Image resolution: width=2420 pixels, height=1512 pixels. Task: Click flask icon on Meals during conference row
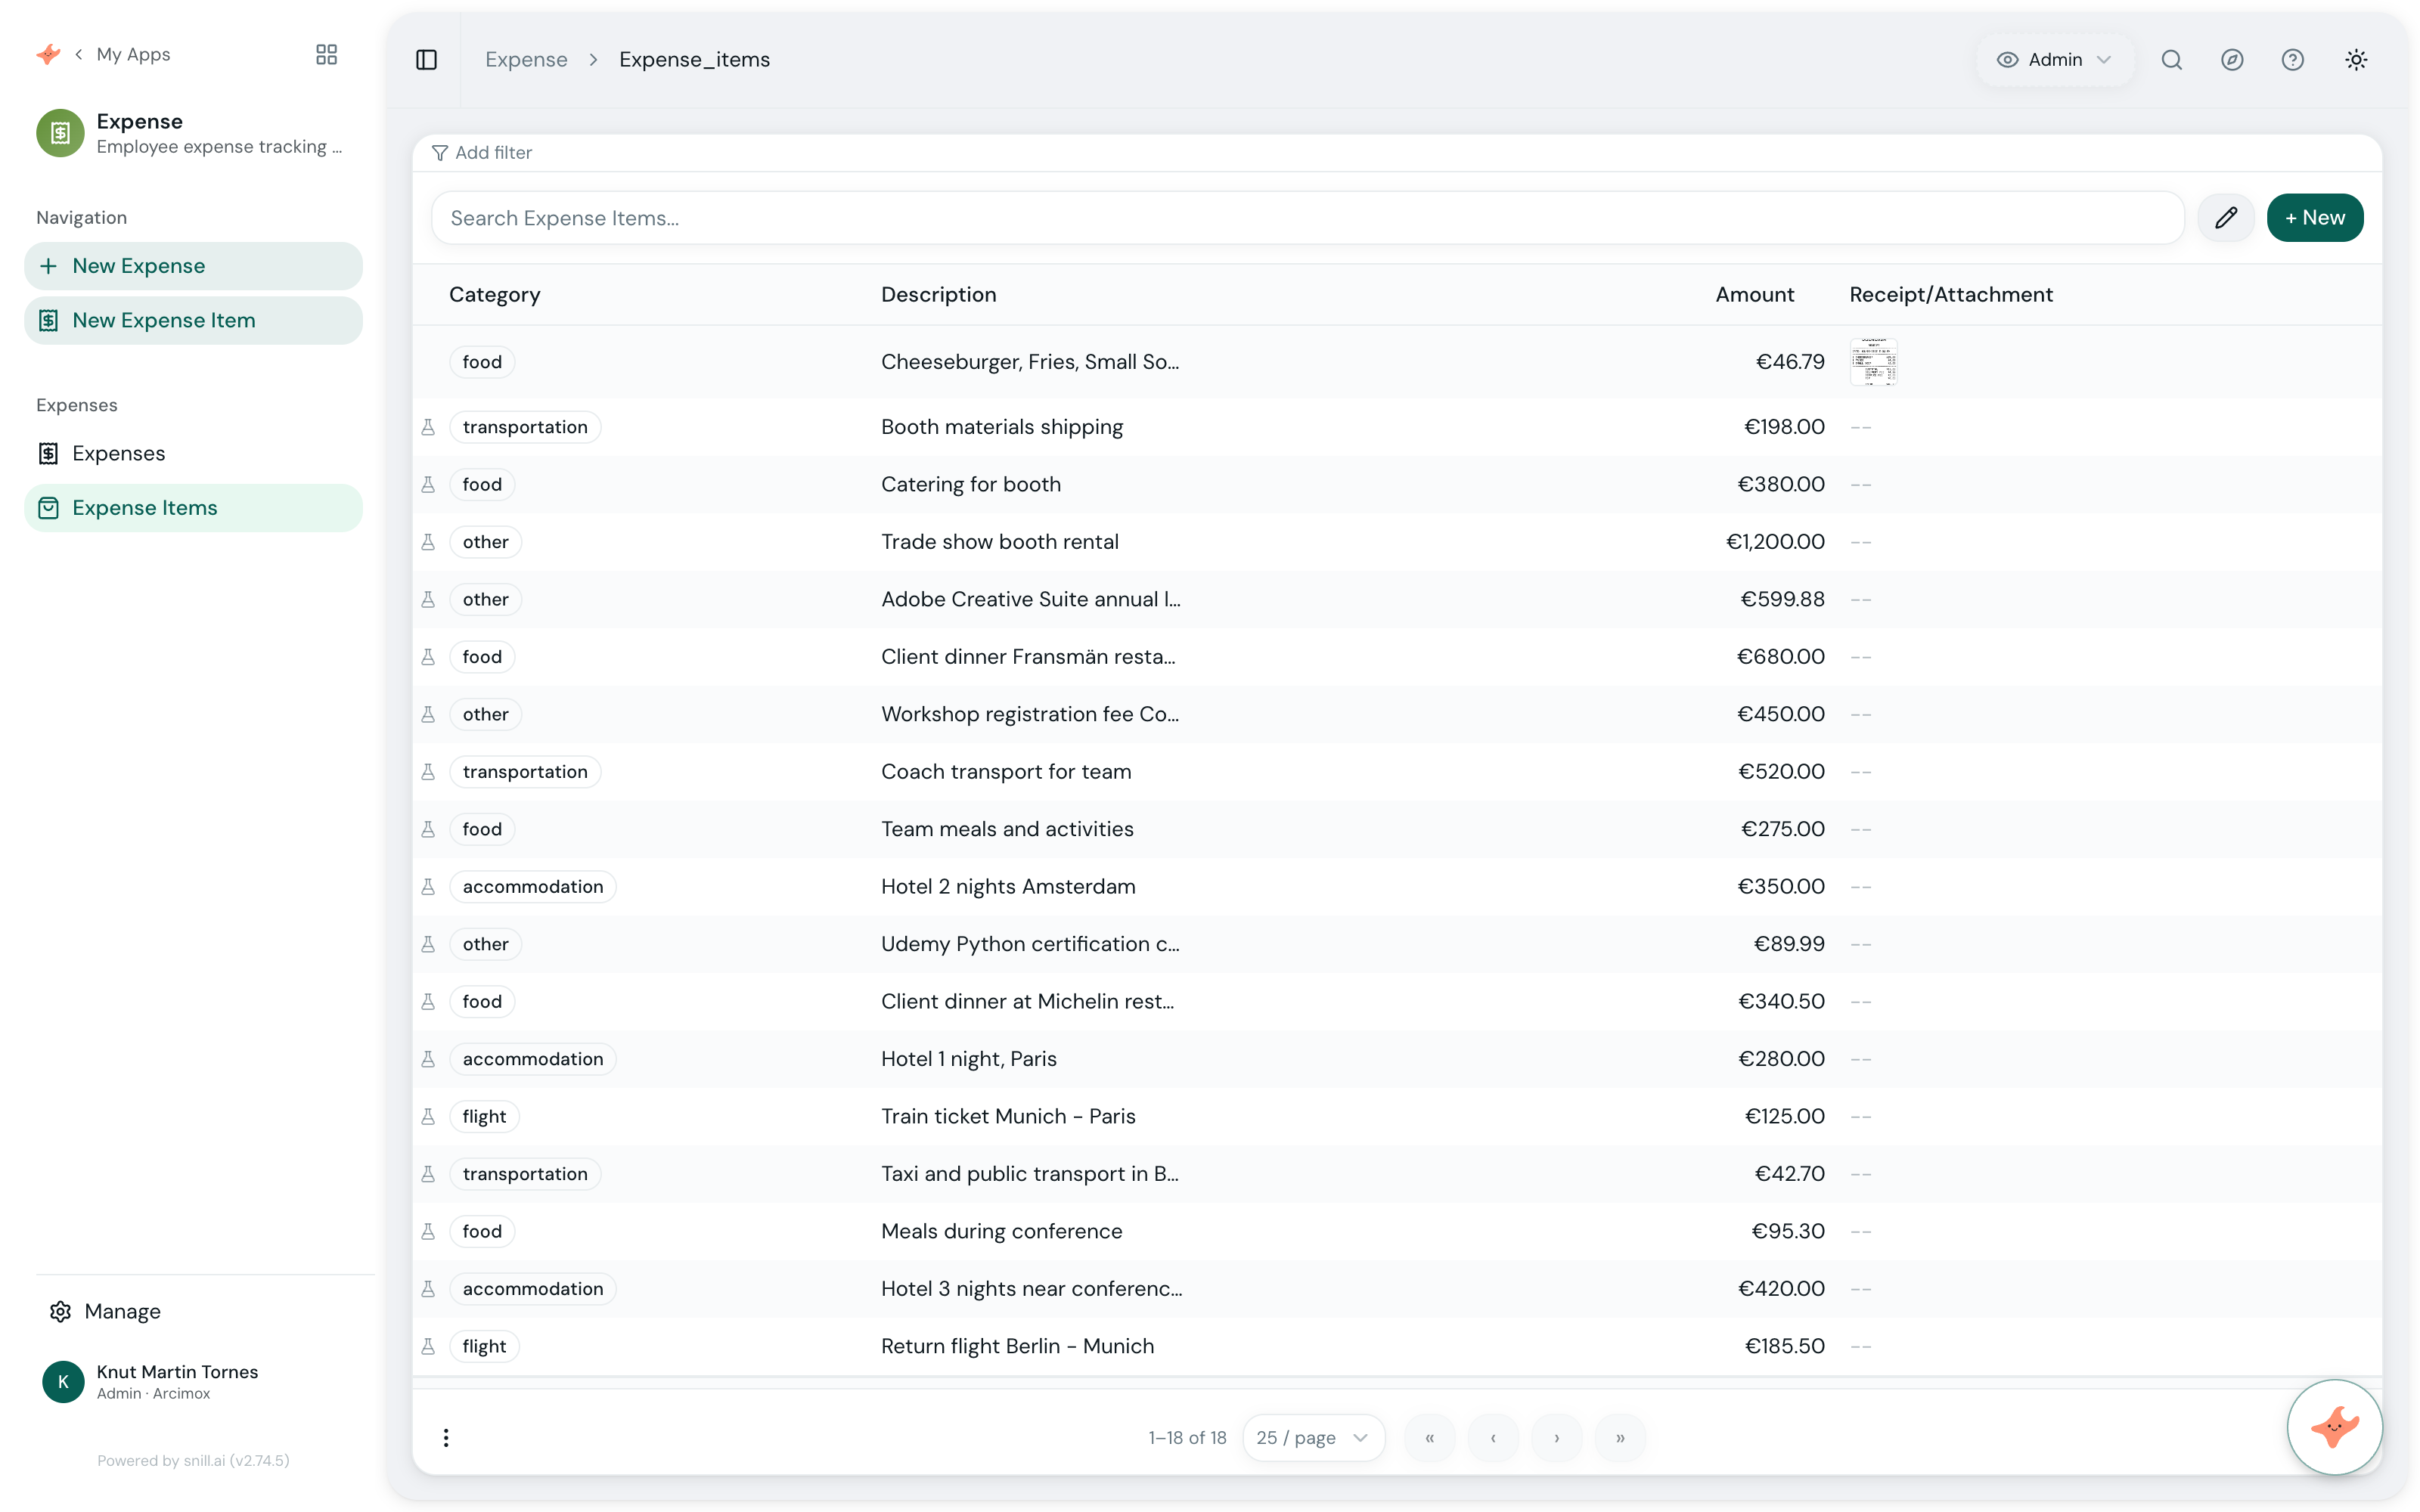point(428,1232)
